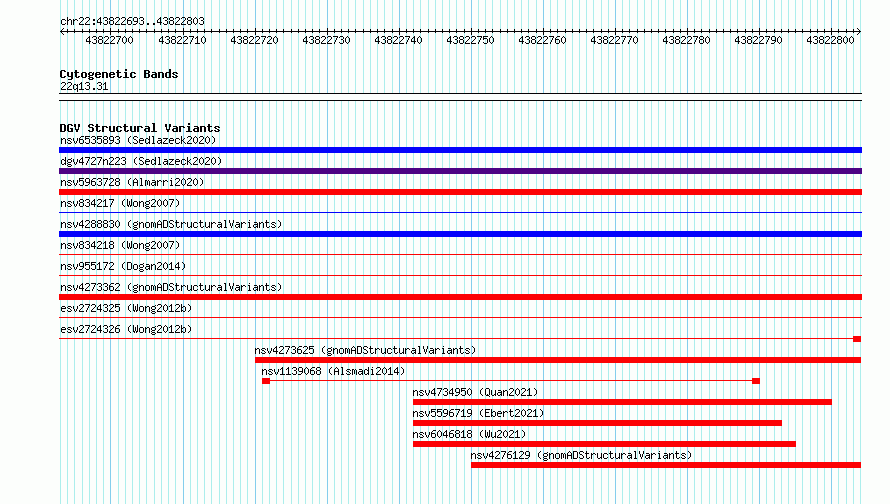Screen dimensions: 890x504
Task: Click the 22q13.31 band label
Action: click(84, 86)
